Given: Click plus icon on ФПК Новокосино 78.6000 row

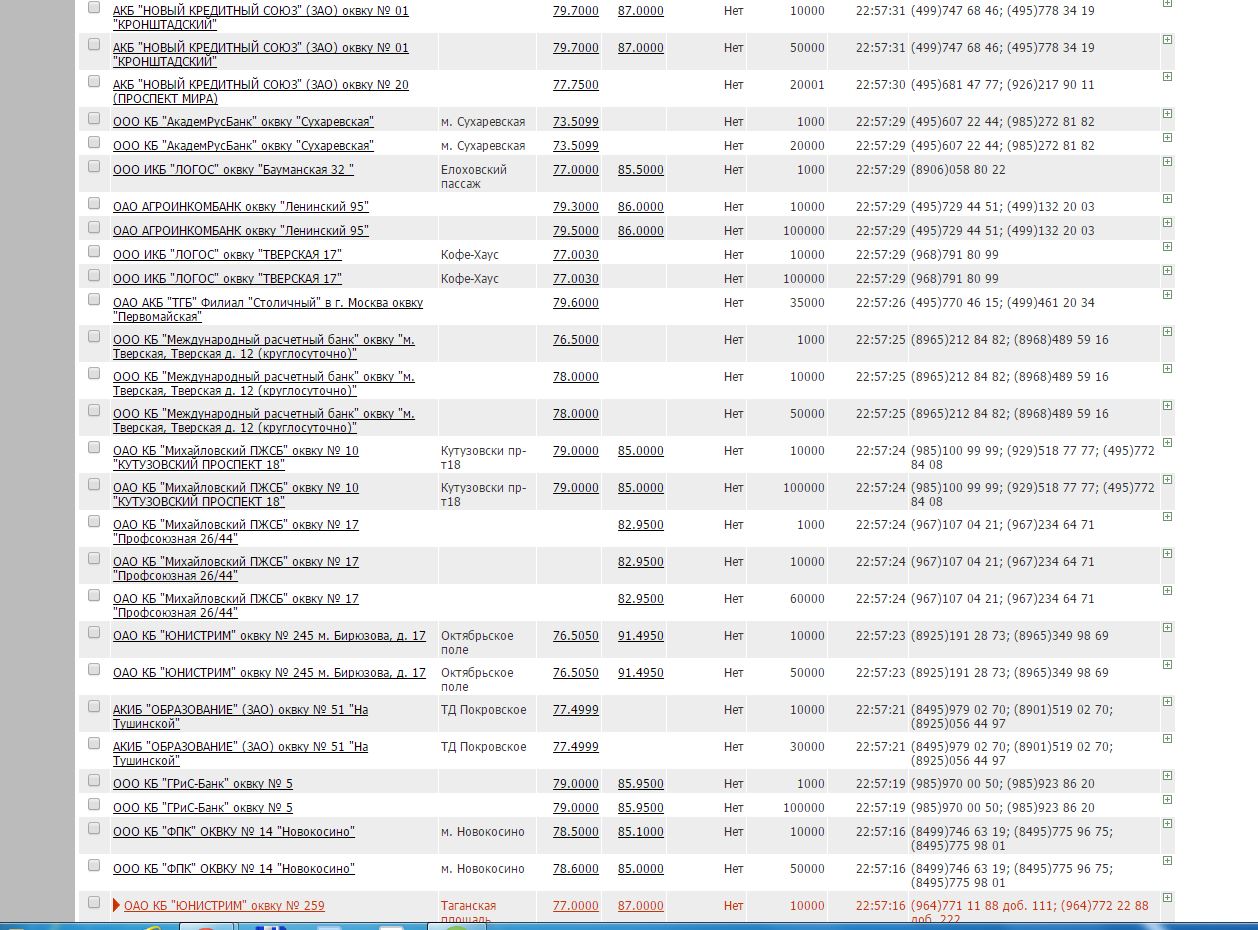Looking at the screenshot, I should [x=1167, y=861].
